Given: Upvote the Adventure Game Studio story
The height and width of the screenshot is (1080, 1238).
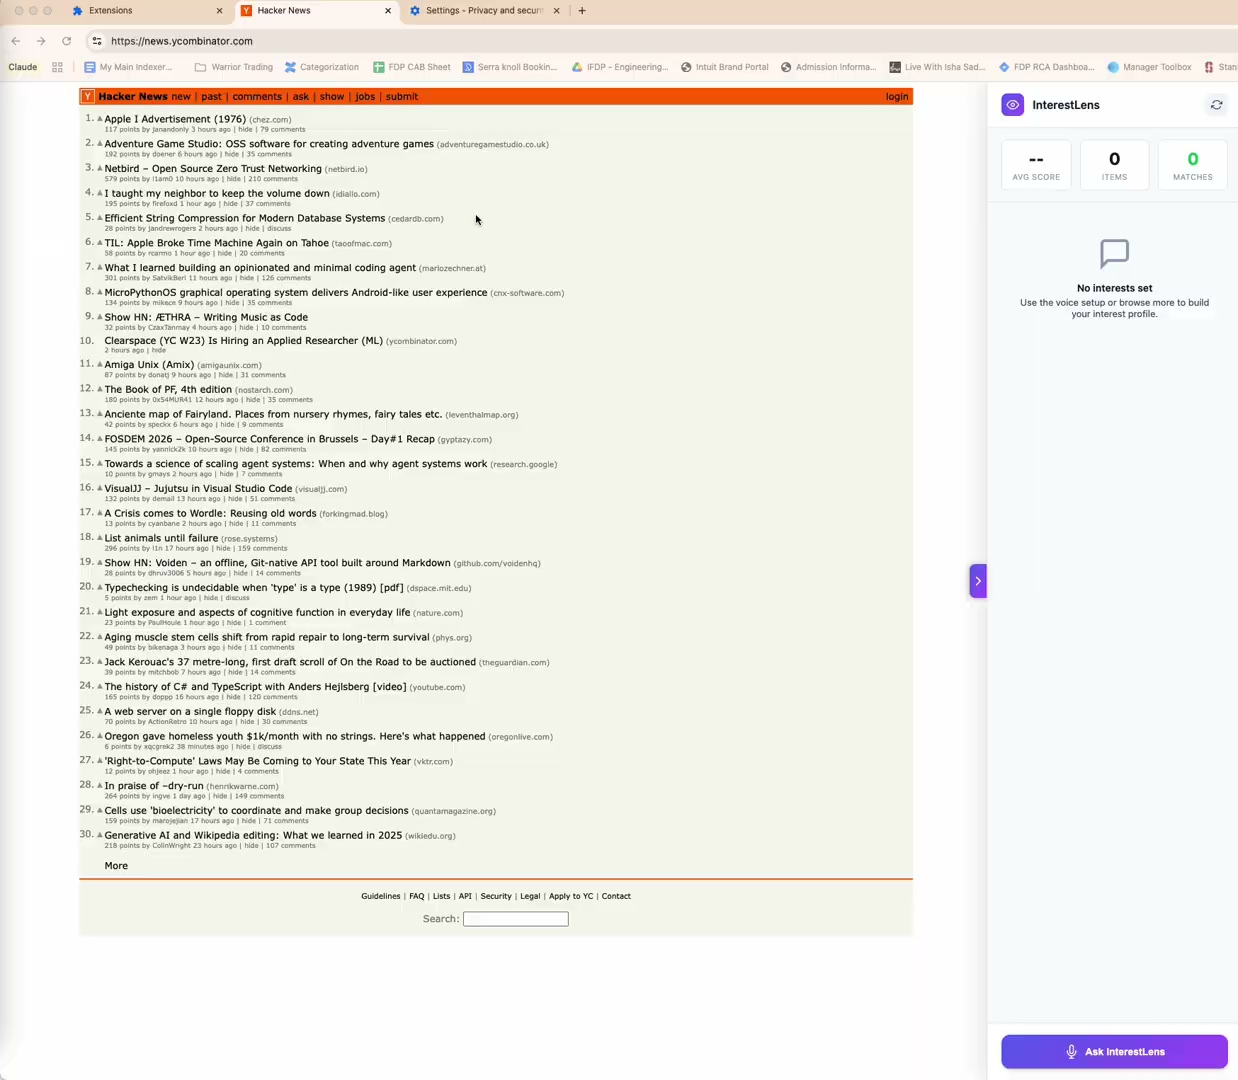Looking at the screenshot, I should (x=100, y=144).
